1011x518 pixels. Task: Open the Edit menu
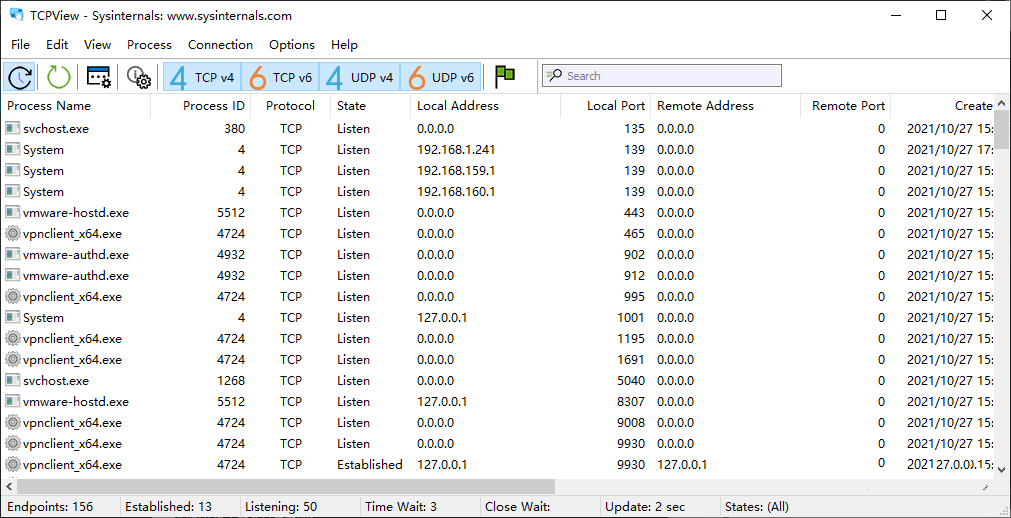[x=57, y=45]
